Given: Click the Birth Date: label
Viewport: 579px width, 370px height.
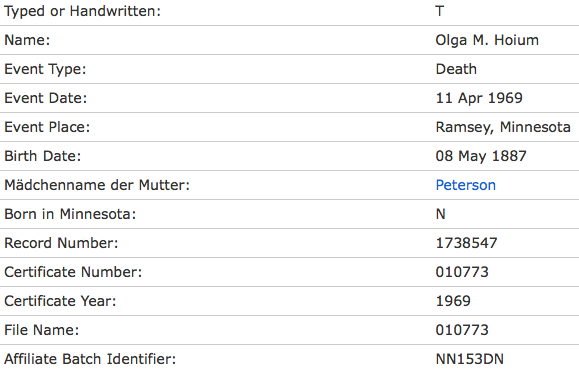Looking at the screenshot, I should (x=42, y=156).
